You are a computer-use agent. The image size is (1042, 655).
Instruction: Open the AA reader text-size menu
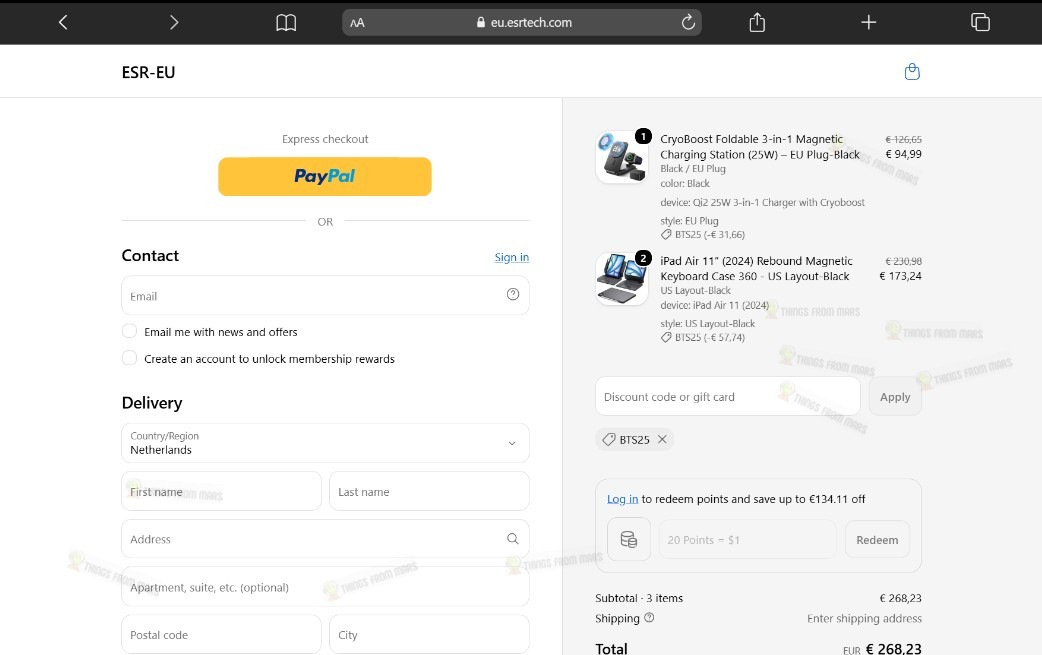[358, 23]
